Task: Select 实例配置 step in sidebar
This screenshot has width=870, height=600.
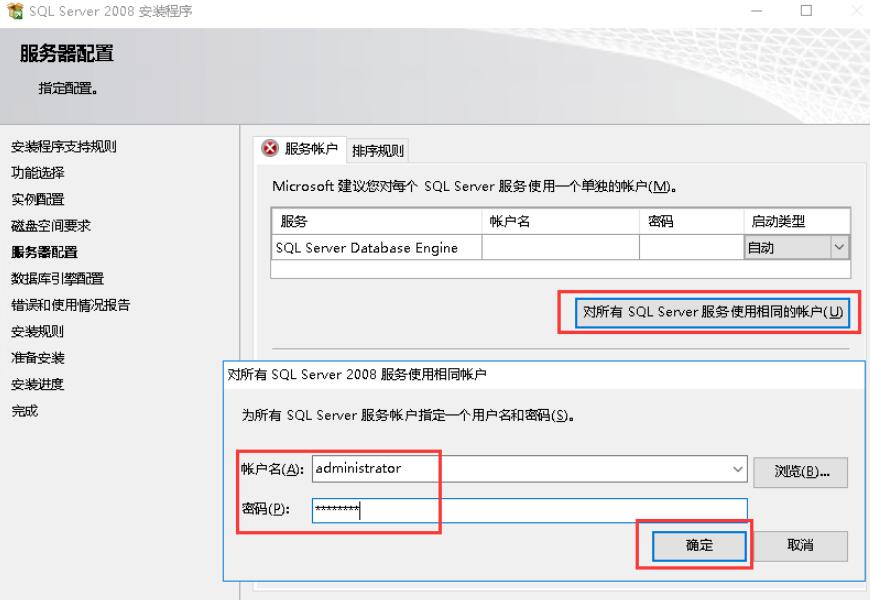Action: point(38,199)
